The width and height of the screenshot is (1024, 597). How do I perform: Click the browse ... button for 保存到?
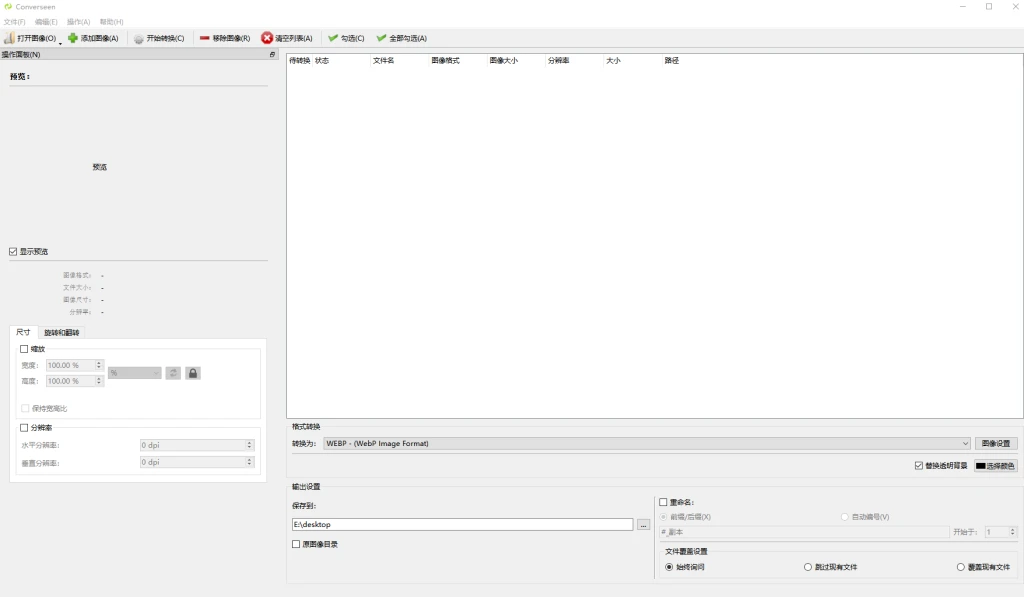coord(643,524)
